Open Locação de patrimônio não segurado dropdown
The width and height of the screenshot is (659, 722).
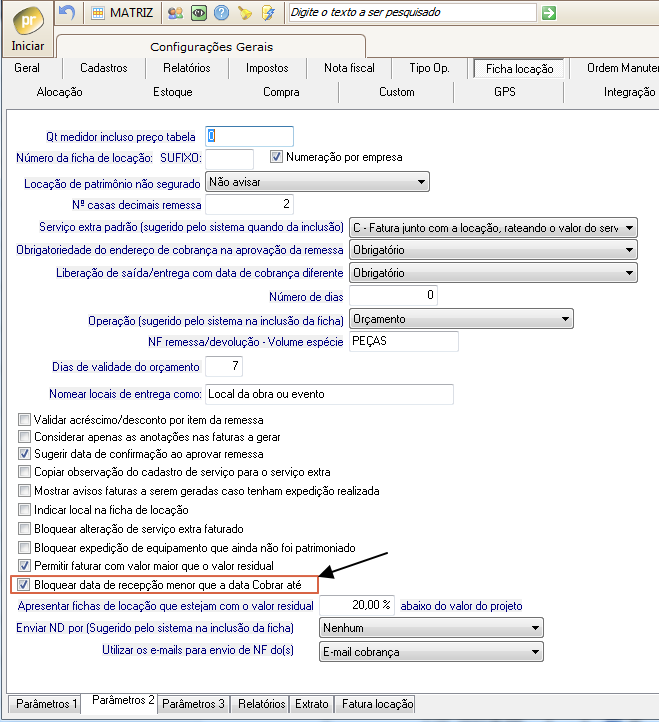pyautogui.click(x=317, y=182)
